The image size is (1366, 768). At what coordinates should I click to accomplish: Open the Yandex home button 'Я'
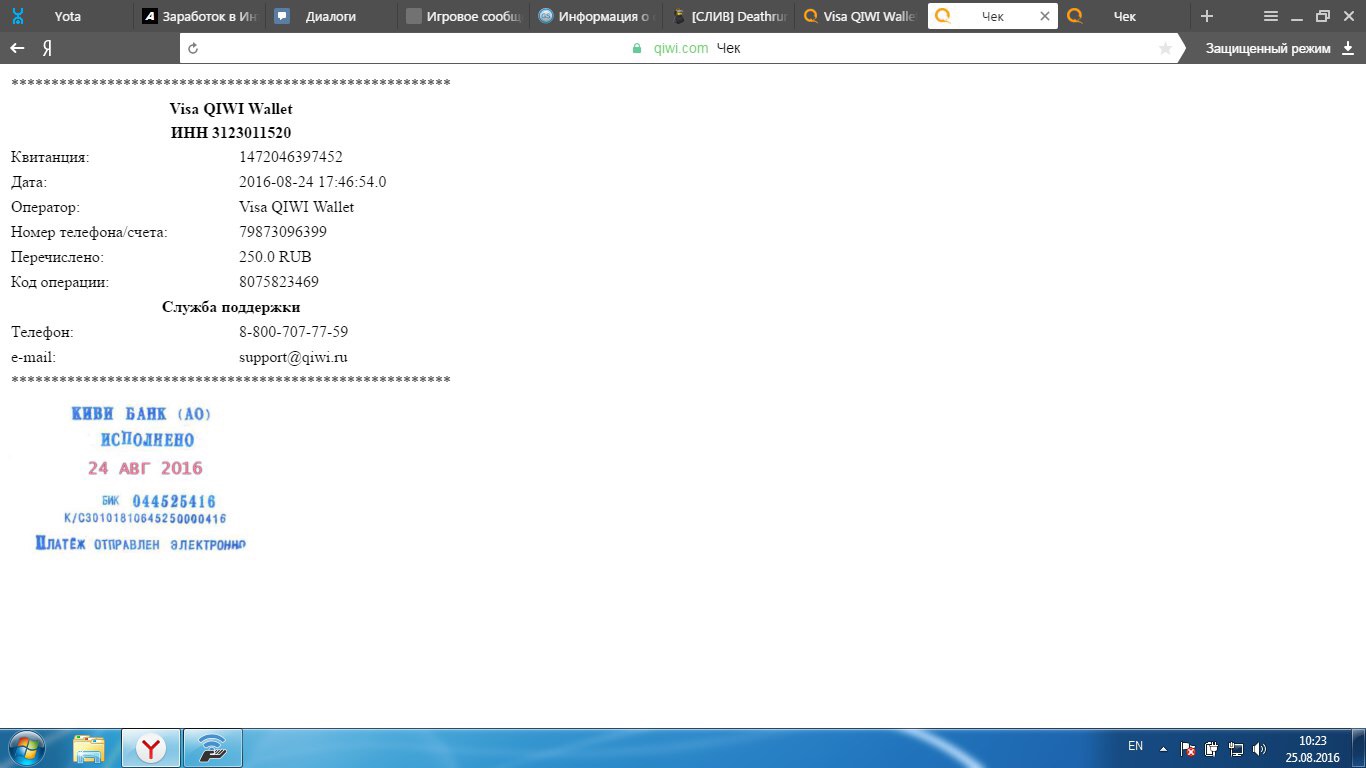pos(47,48)
